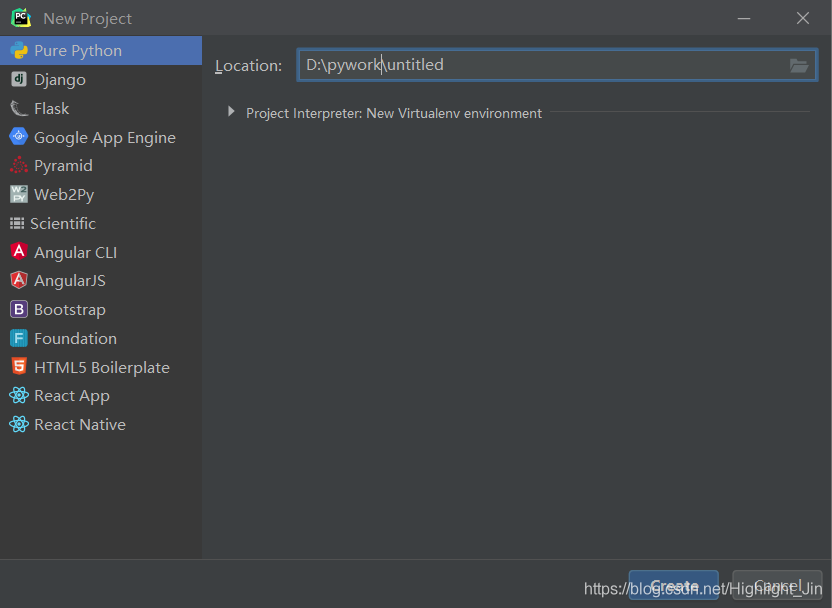Click the Google App Engine icon
Image resolution: width=832 pixels, height=608 pixels.
(19, 137)
